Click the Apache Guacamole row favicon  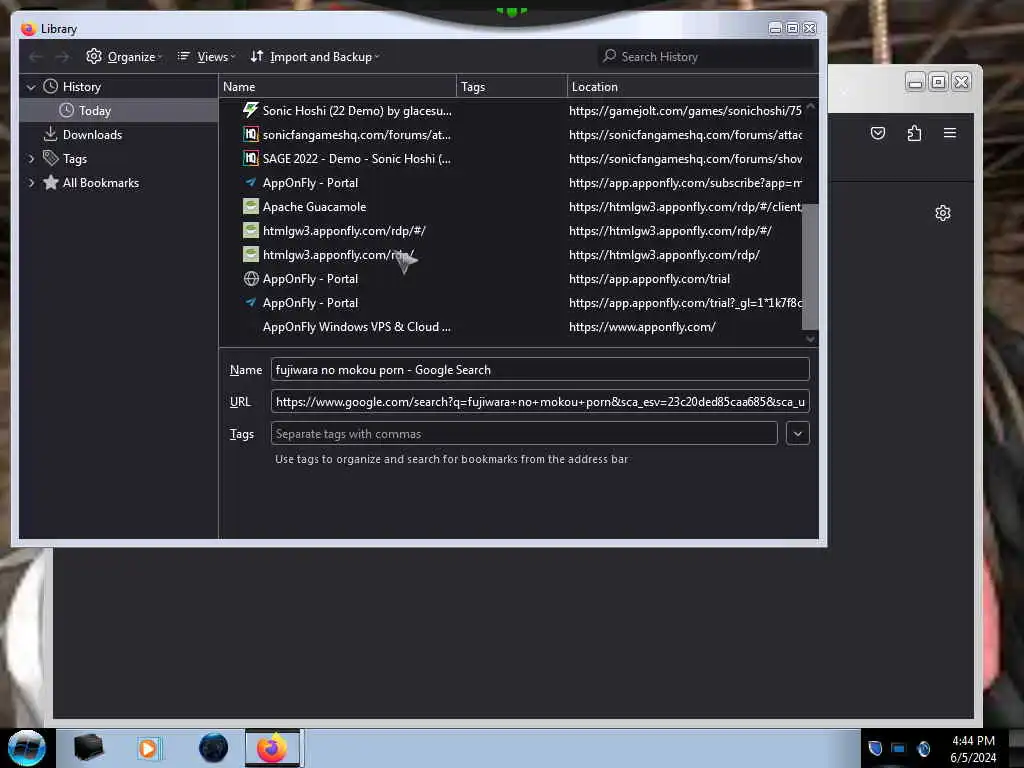251,207
